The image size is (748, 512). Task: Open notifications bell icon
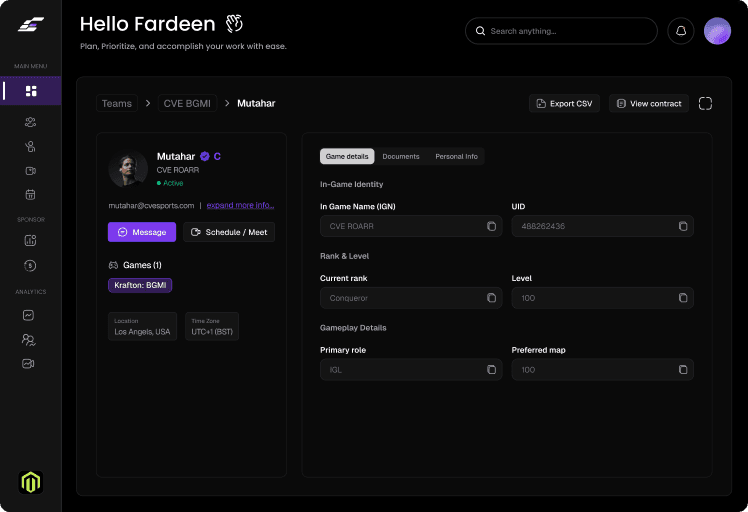point(681,31)
